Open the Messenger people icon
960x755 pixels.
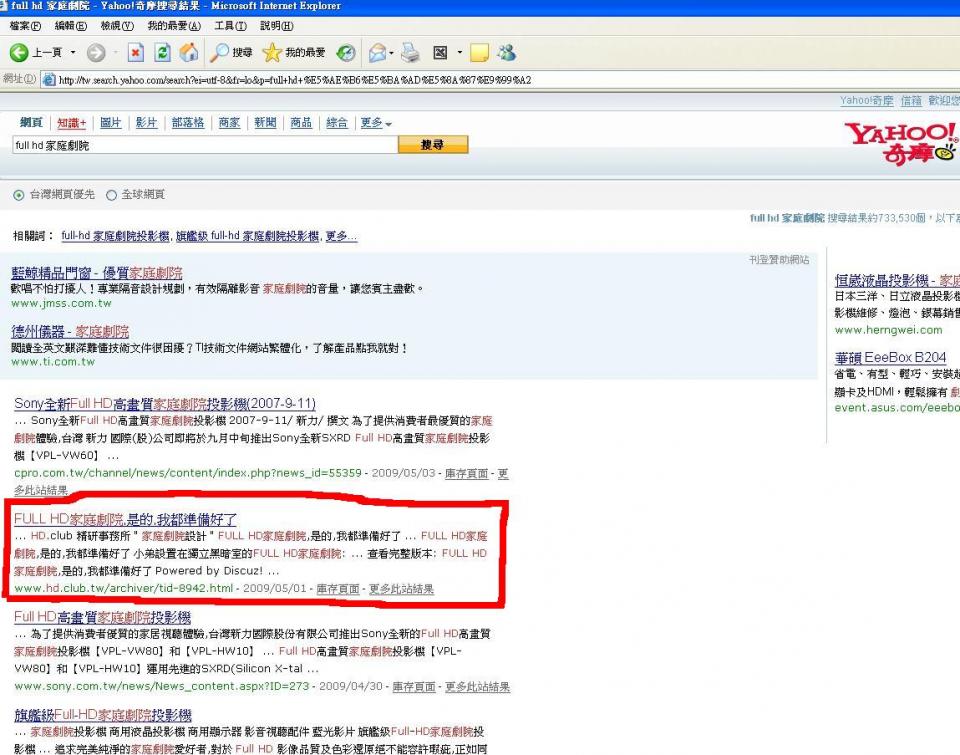[506, 53]
